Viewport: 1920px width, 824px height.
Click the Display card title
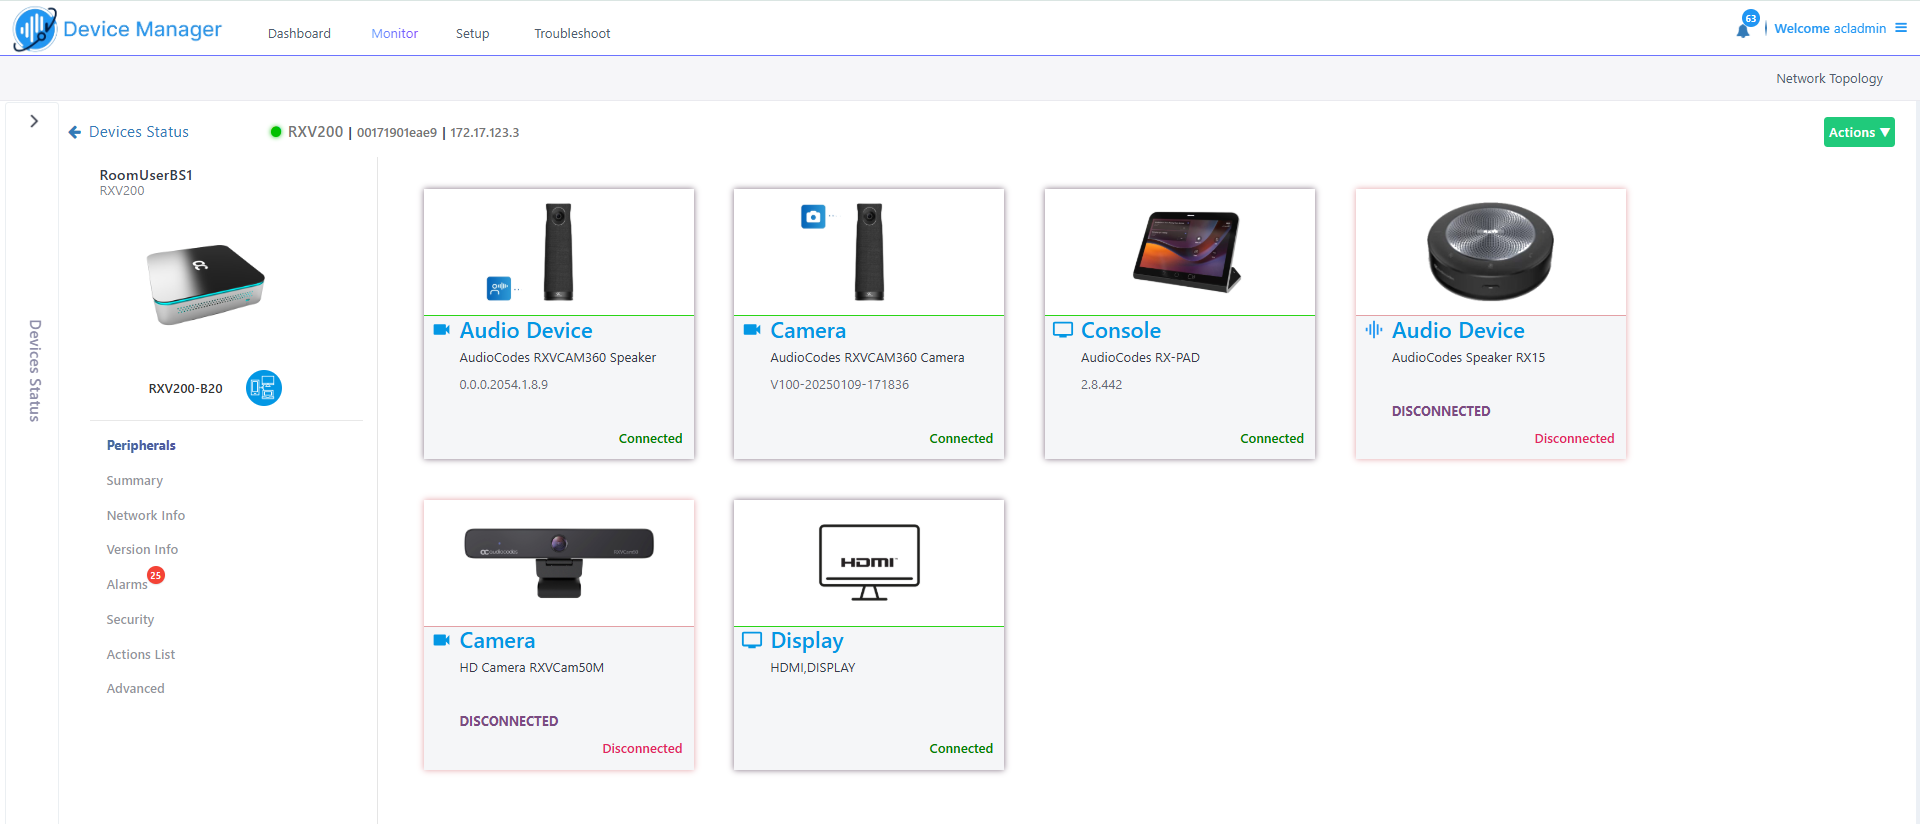coord(807,641)
